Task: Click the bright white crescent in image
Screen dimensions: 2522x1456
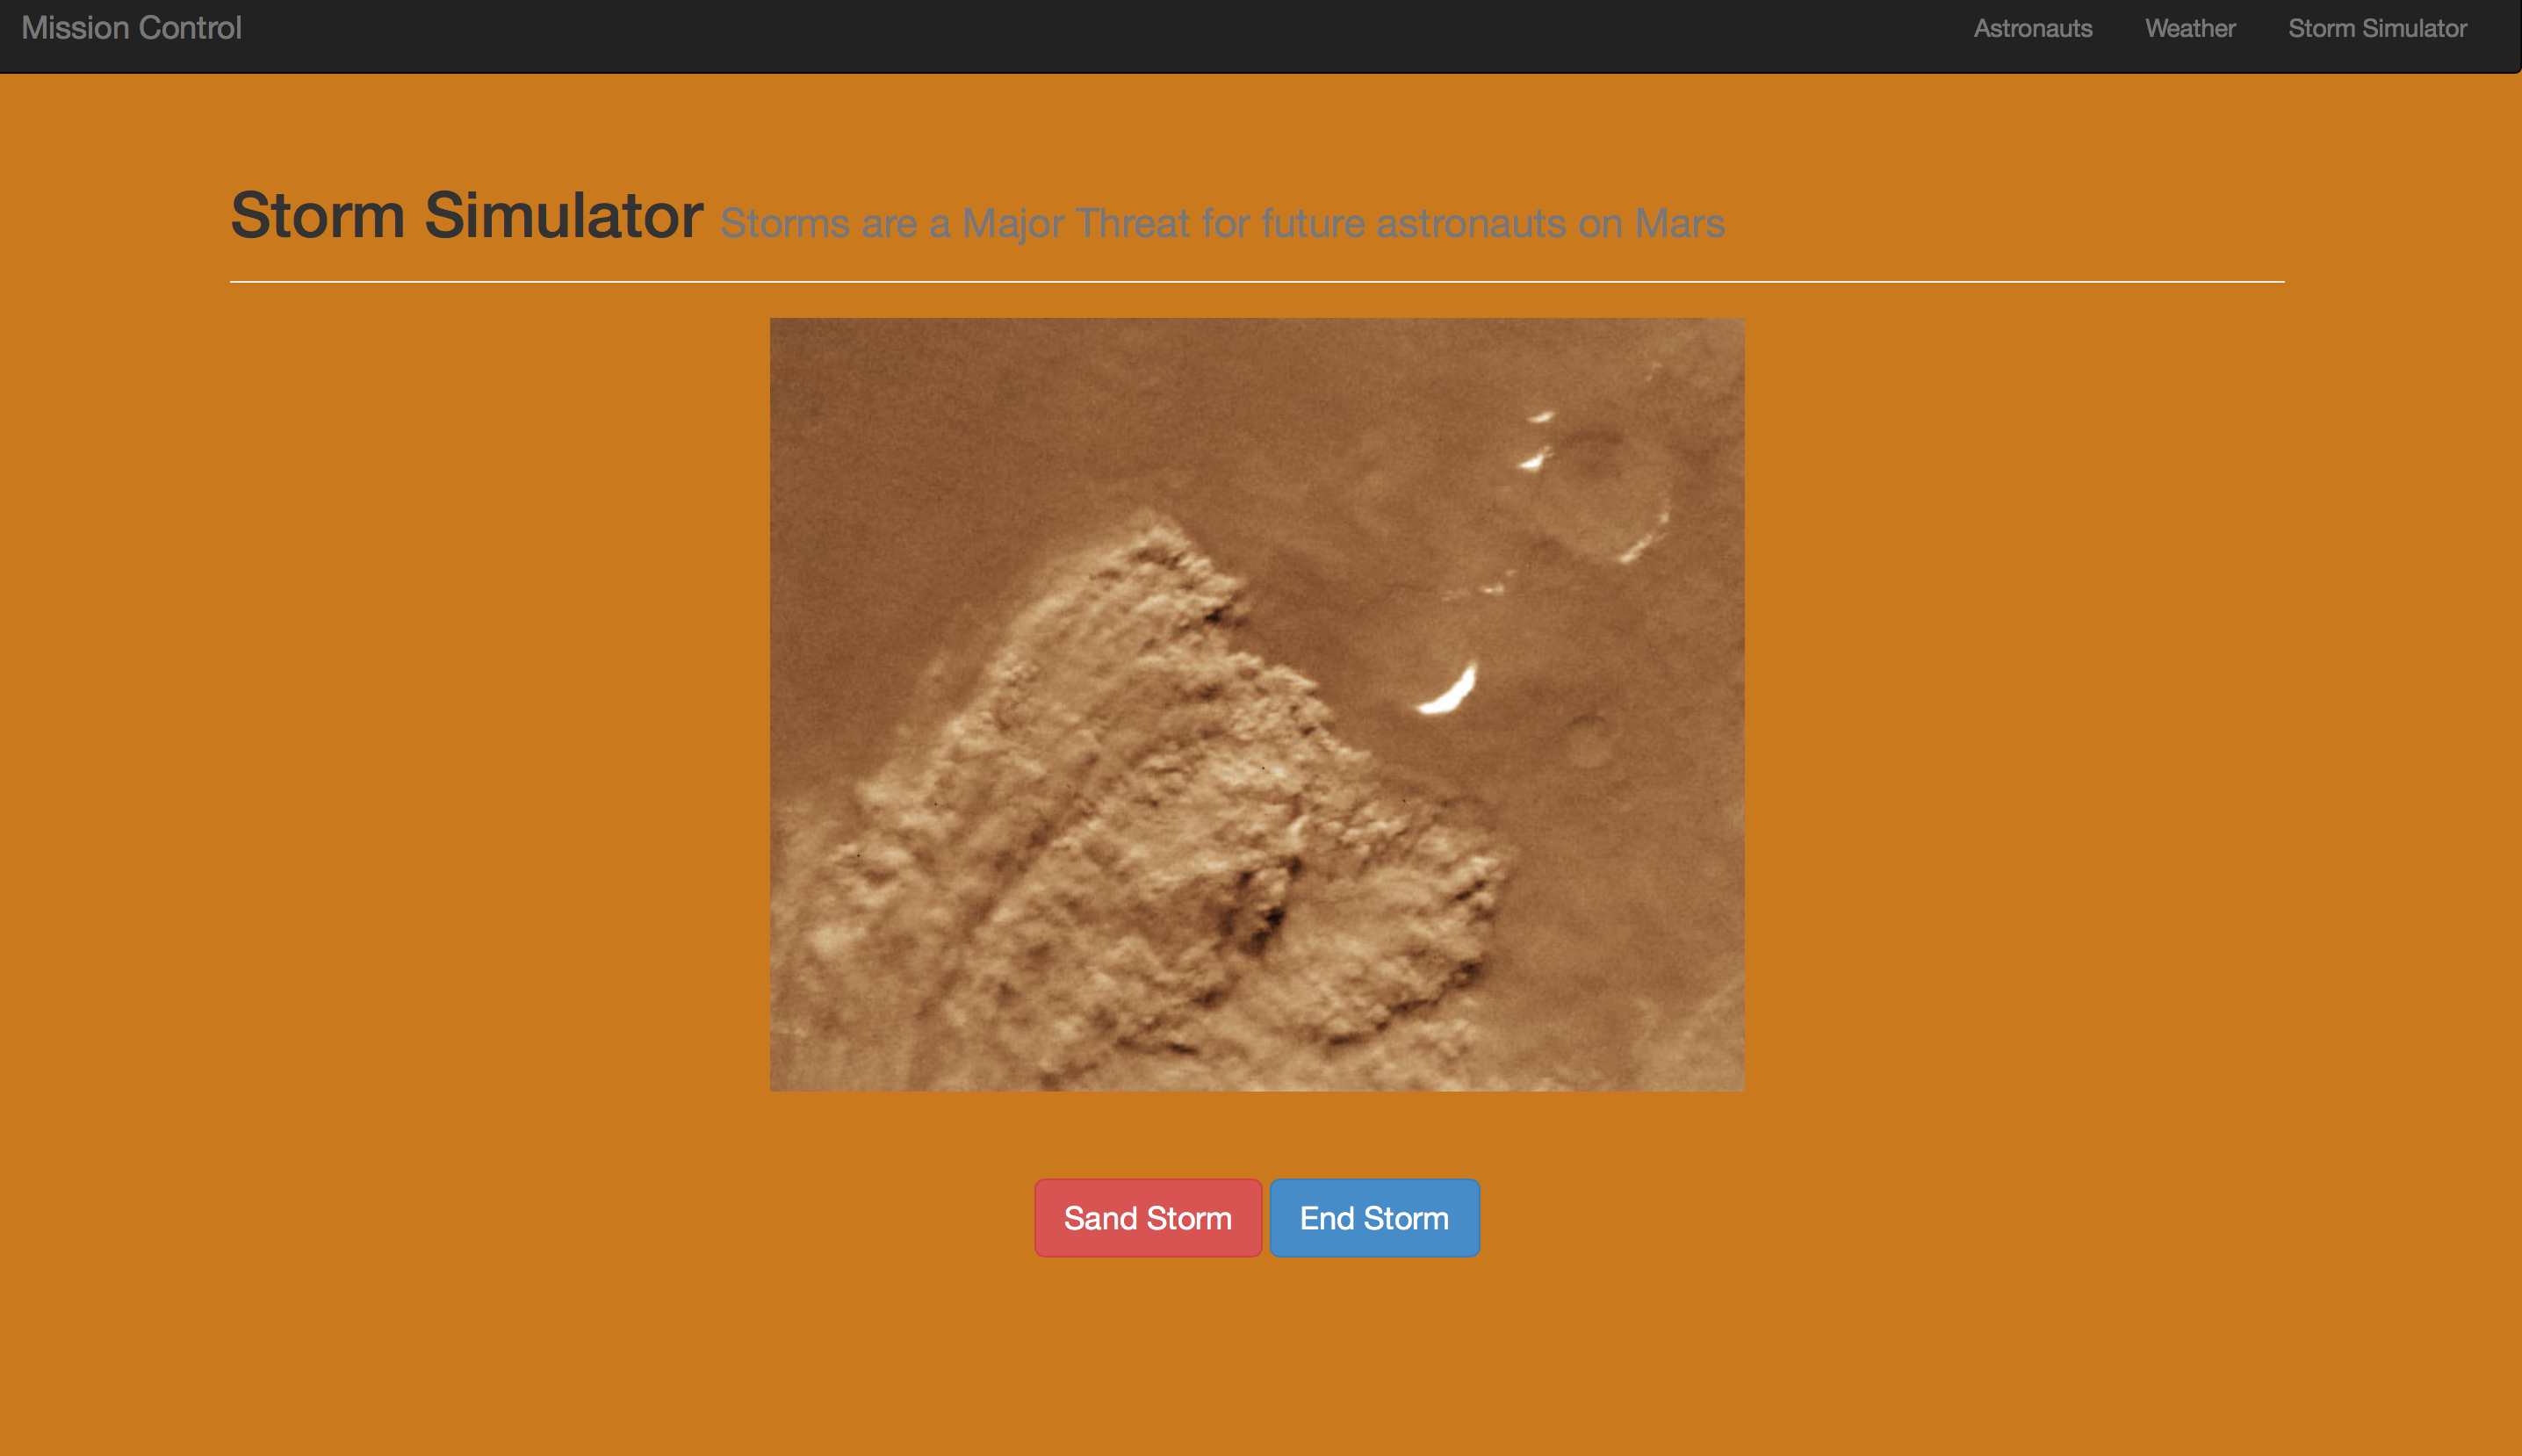Action: (x=1449, y=692)
